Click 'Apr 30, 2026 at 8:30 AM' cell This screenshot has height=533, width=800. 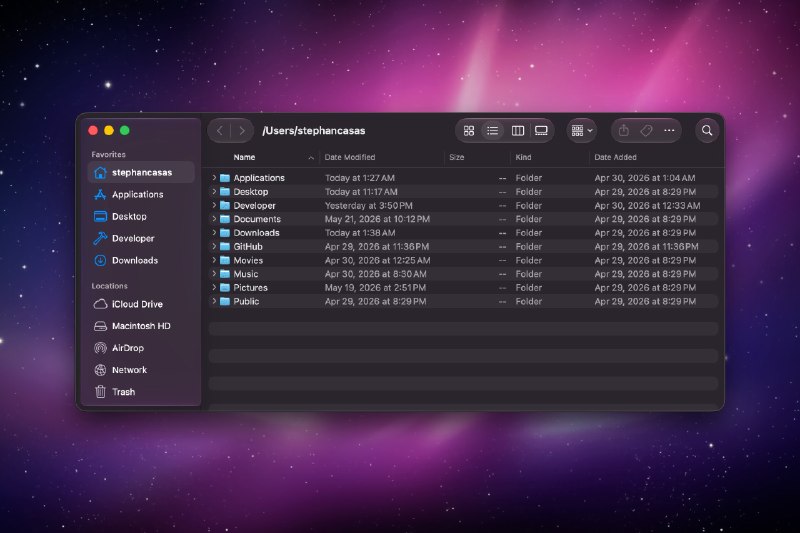pyautogui.click(x=376, y=274)
